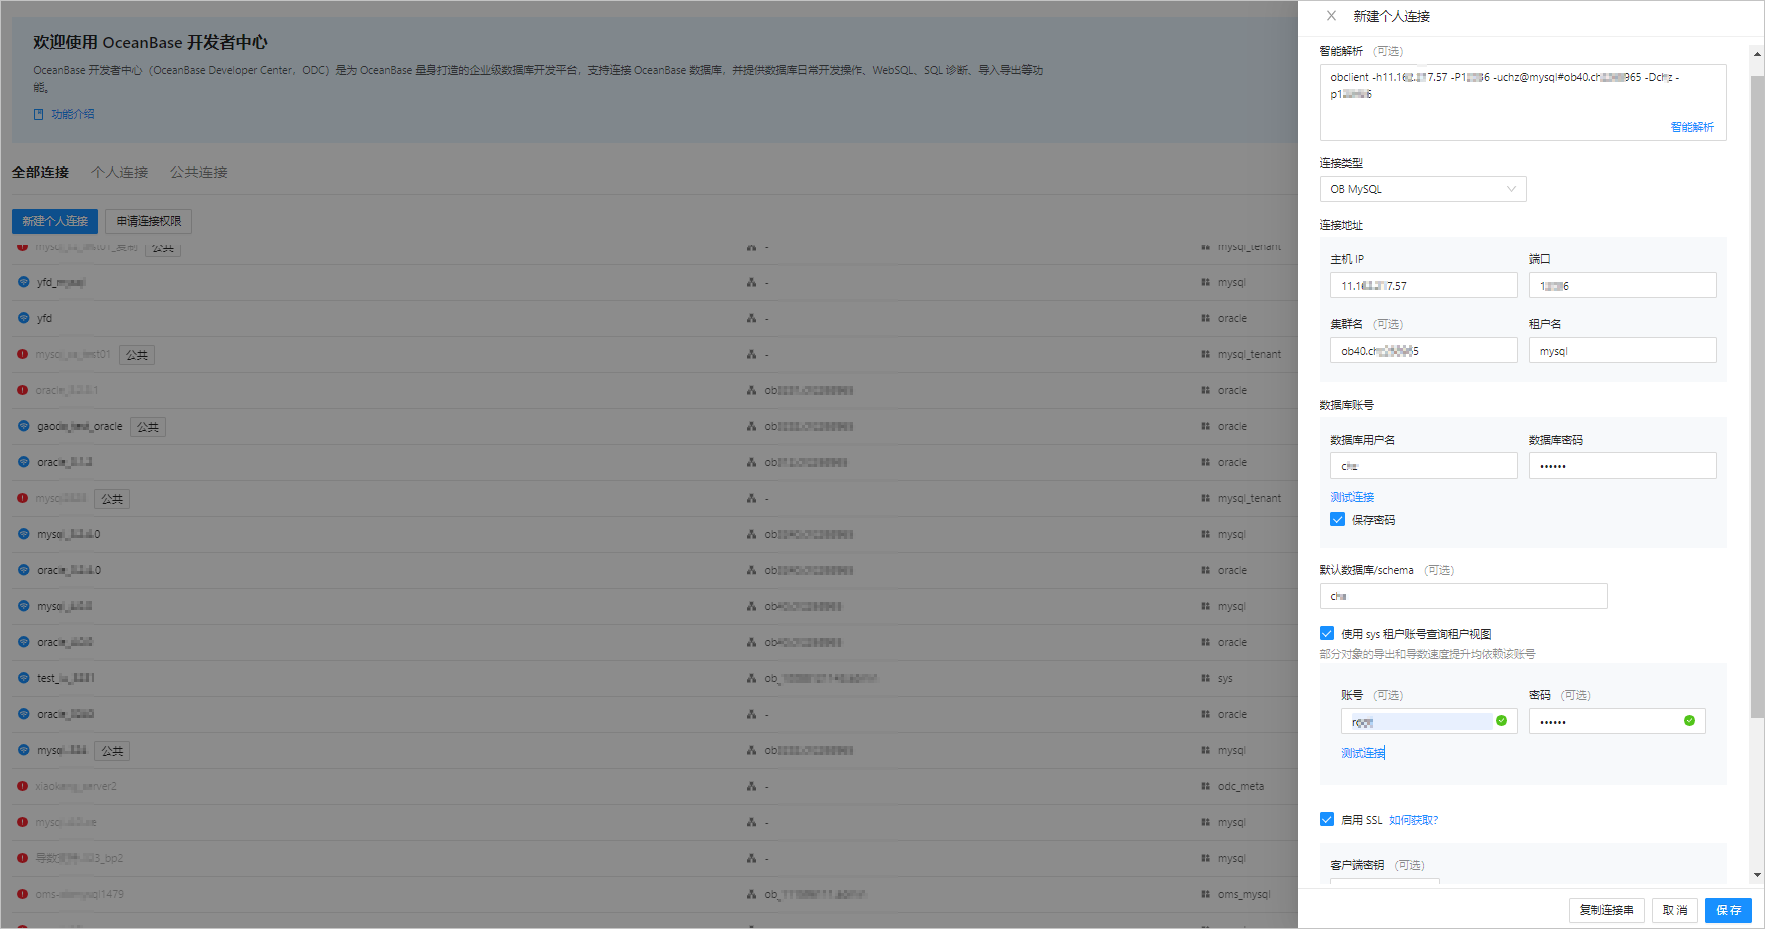The width and height of the screenshot is (1765, 929).
Task: Click the 新建个人连接 button
Action: pyautogui.click(x=55, y=221)
